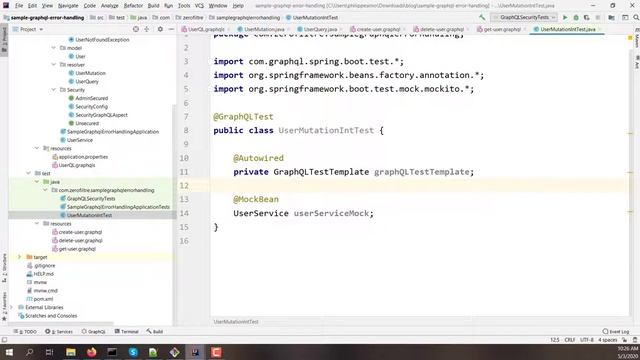640x360 pixels.
Task: Click the Run green play icon
Action: pos(565,18)
